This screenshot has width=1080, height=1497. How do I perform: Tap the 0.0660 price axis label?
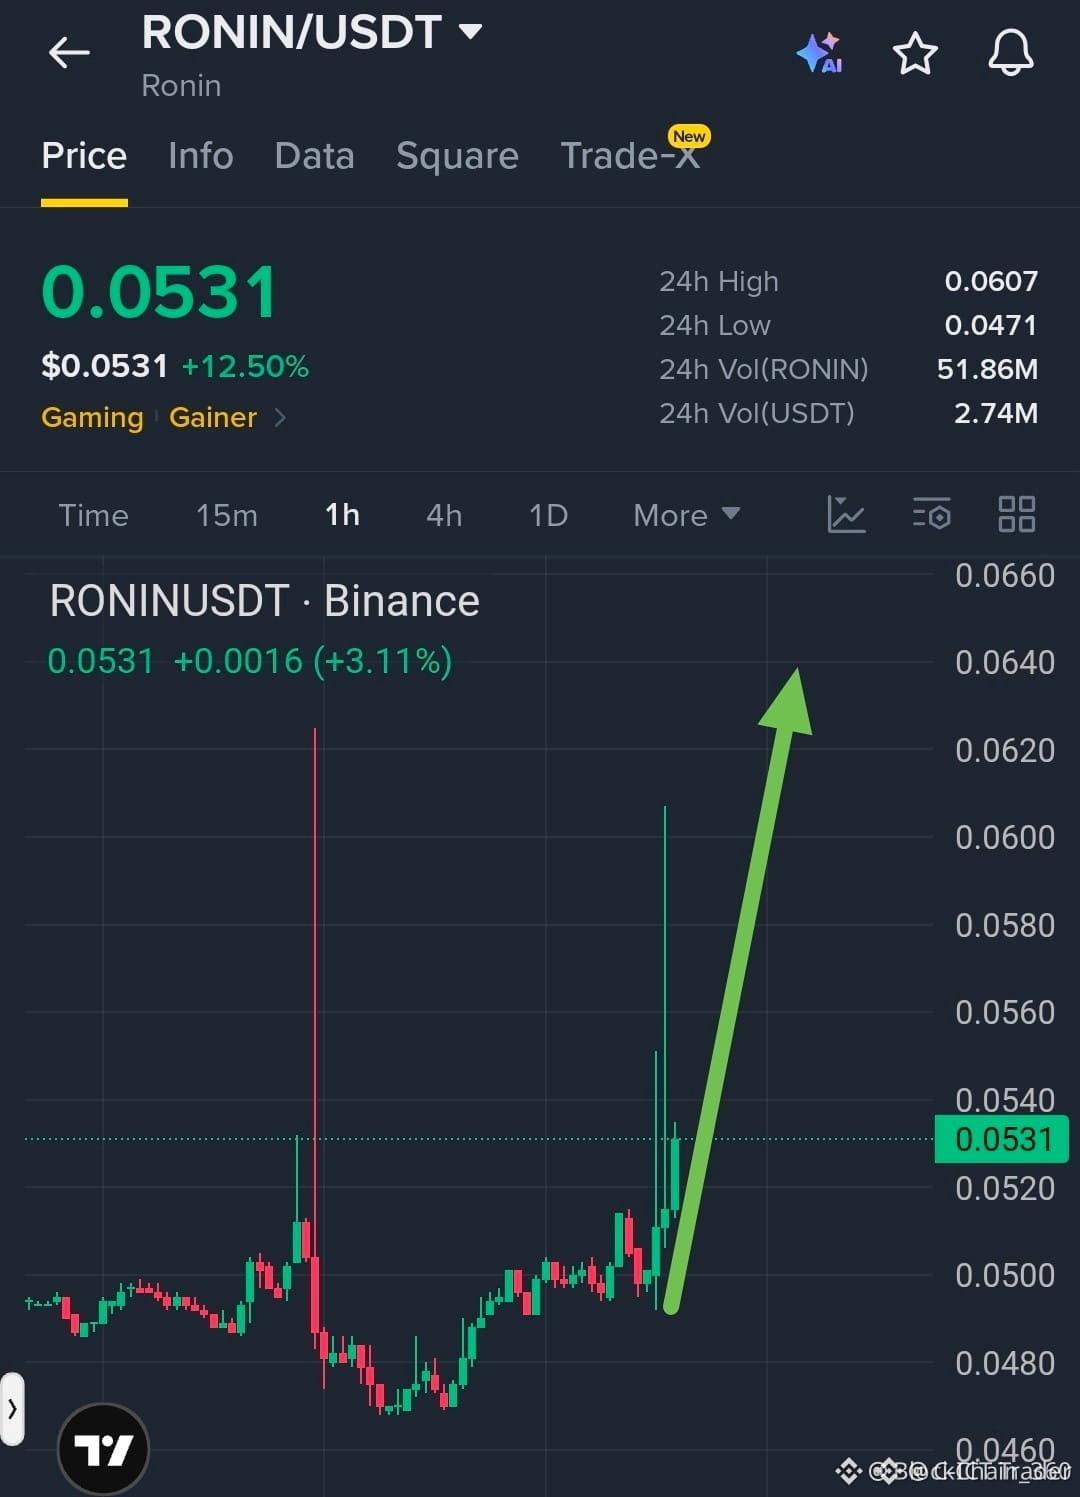[1005, 575]
